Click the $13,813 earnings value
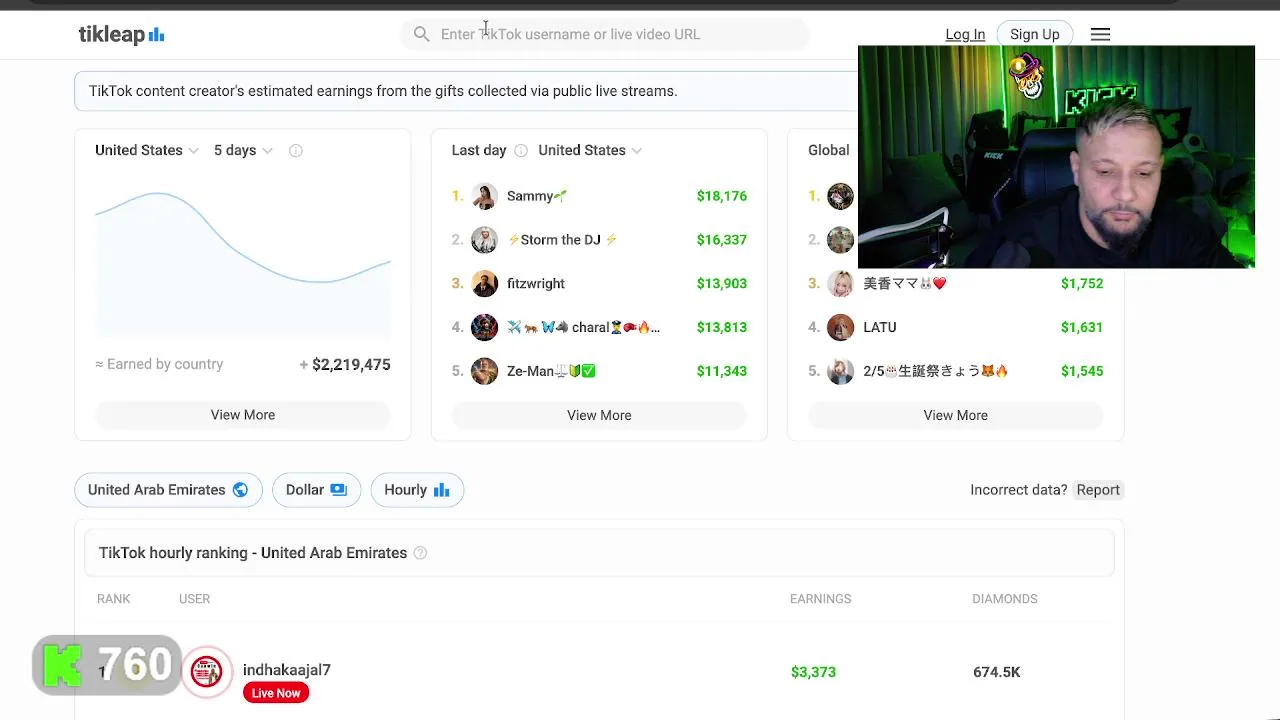 tap(722, 327)
